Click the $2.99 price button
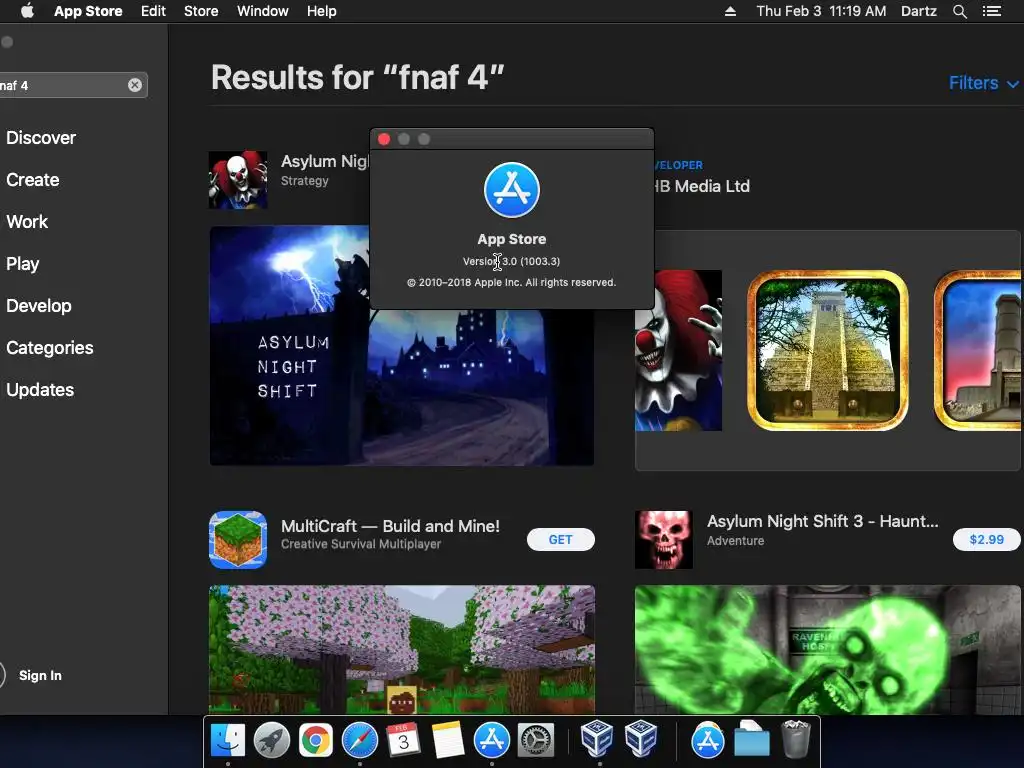This screenshot has height=768, width=1024. [986, 539]
